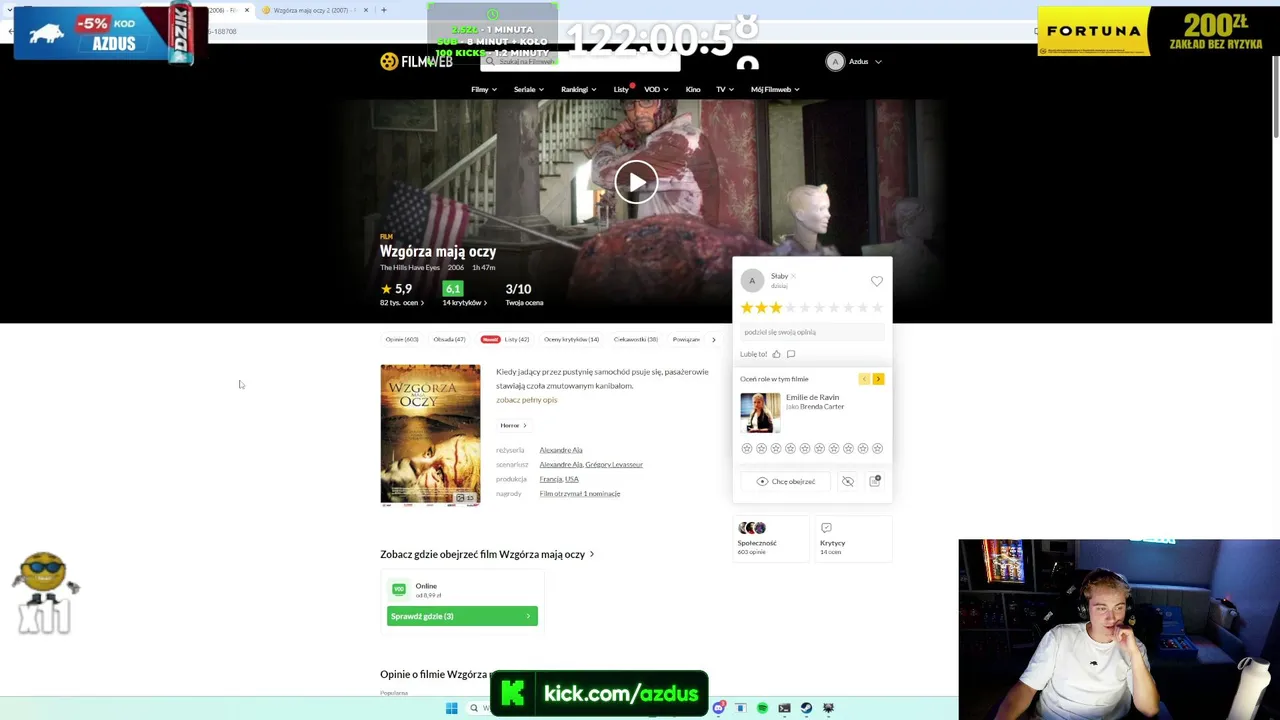Open the Film otrzymał 1 nominację link
The height and width of the screenshot is (720, 1280).
click(580, 494)
